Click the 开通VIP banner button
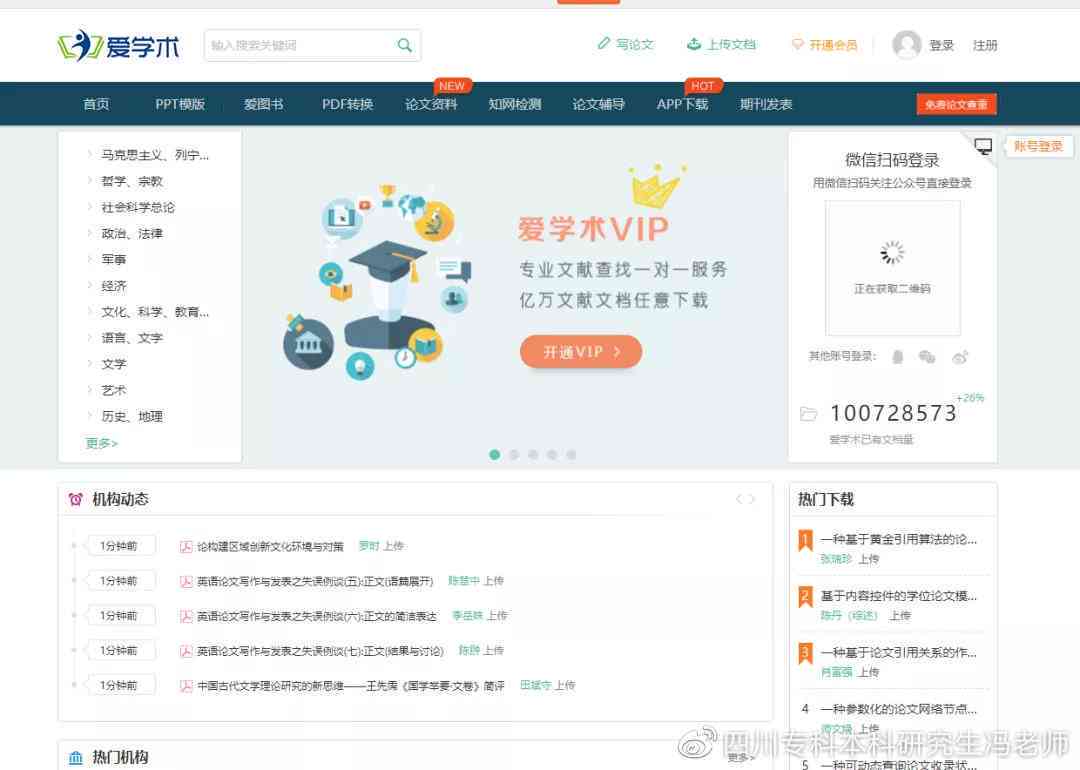Screen dimensions: 1080x770 click(581, 352)
